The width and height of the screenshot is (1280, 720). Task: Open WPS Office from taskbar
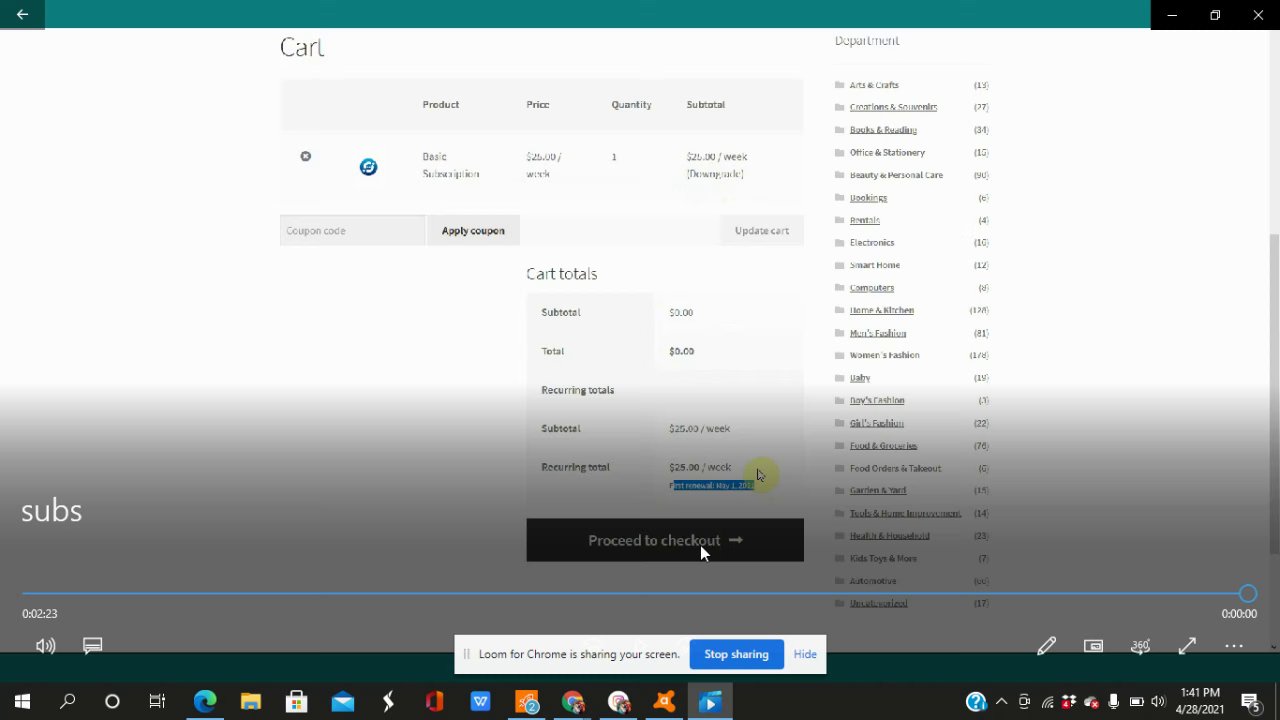[480, 702]
